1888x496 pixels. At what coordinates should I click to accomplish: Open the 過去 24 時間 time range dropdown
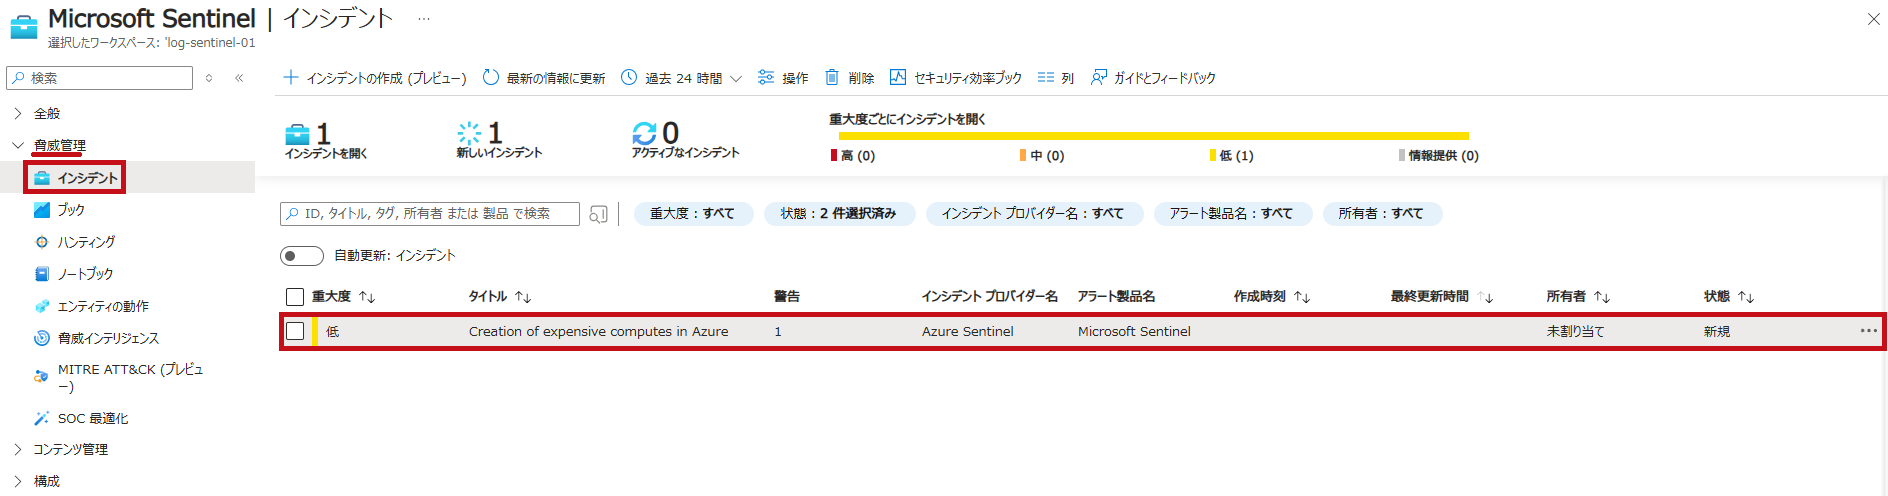(681, 78)
